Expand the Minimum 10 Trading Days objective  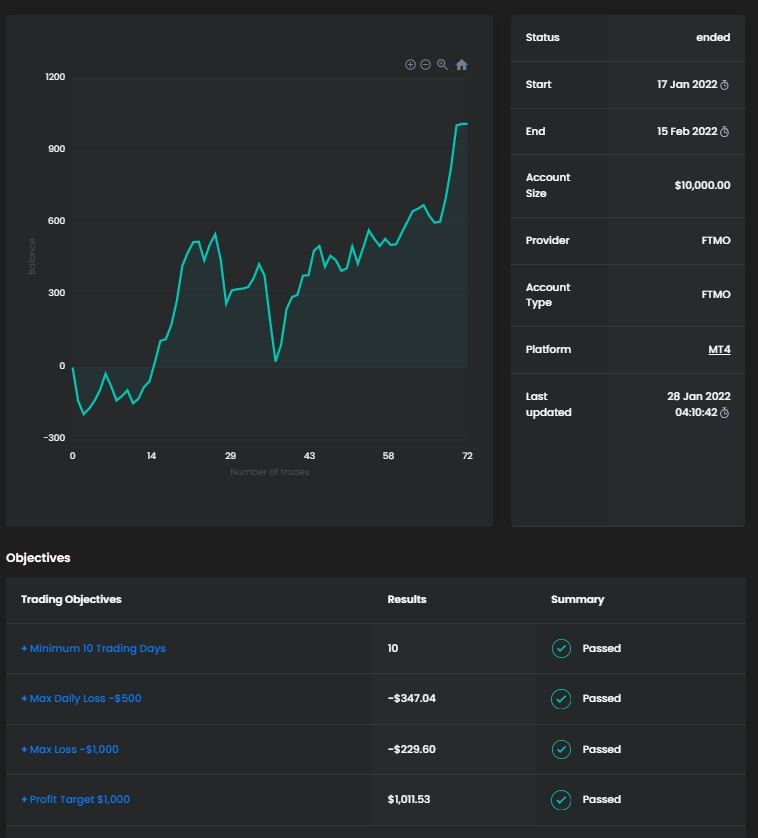[94, 649]
